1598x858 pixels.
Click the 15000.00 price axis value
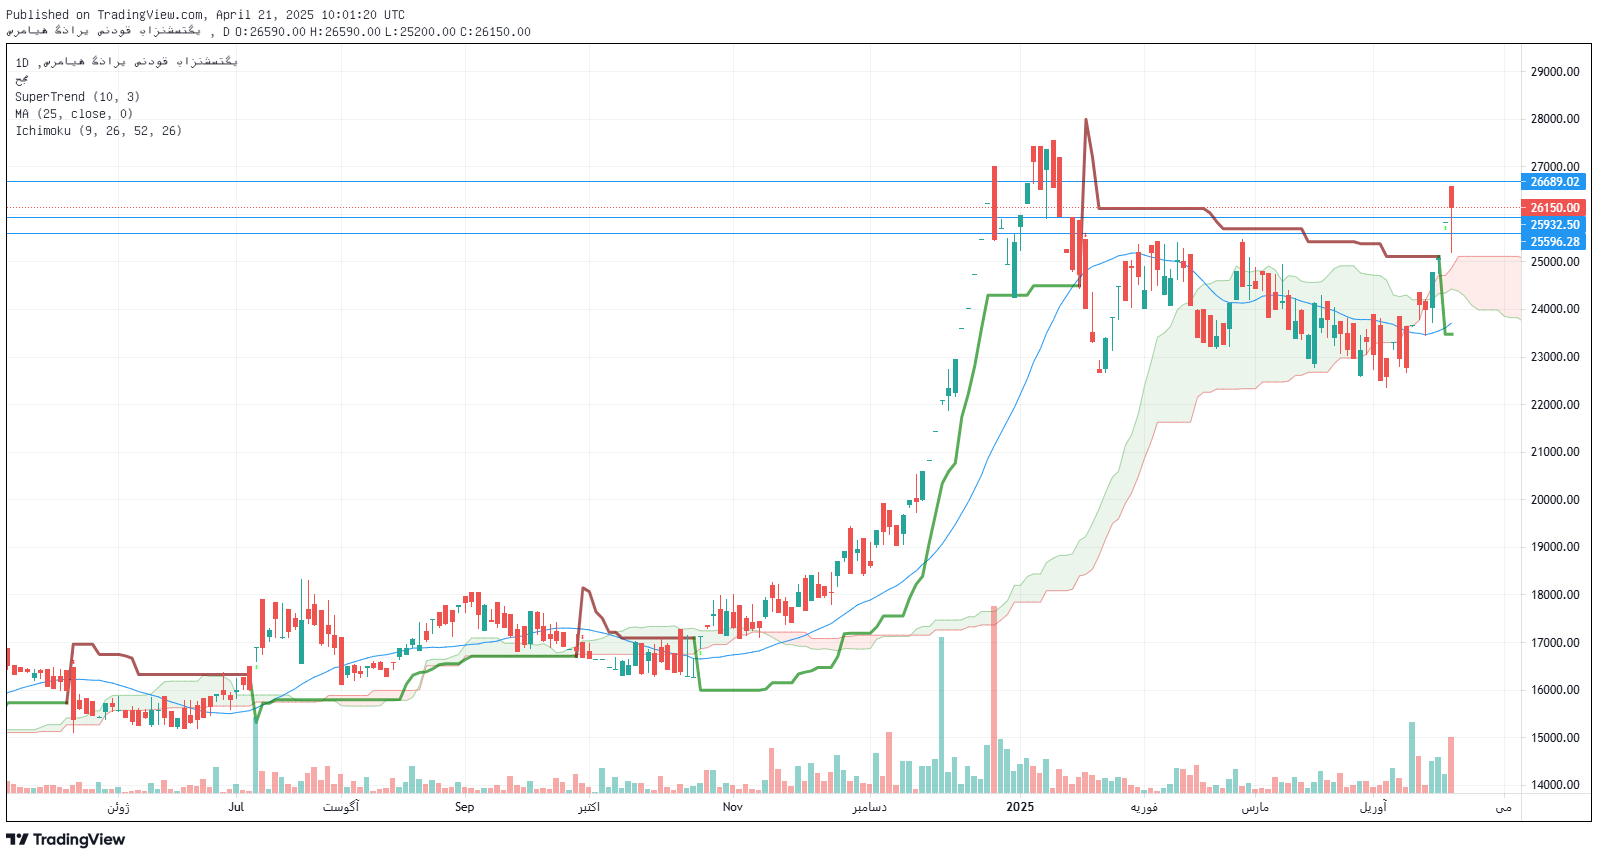click(1555, 738)
